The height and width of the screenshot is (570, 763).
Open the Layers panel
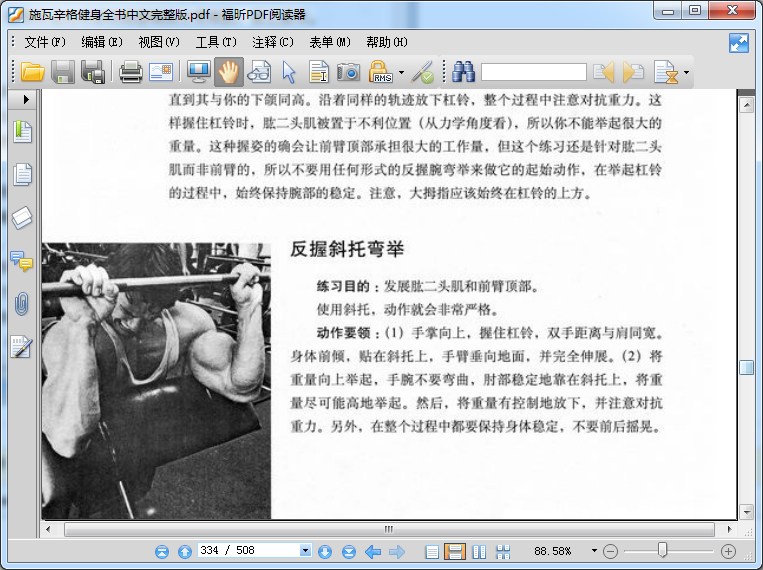coord(22,217)
